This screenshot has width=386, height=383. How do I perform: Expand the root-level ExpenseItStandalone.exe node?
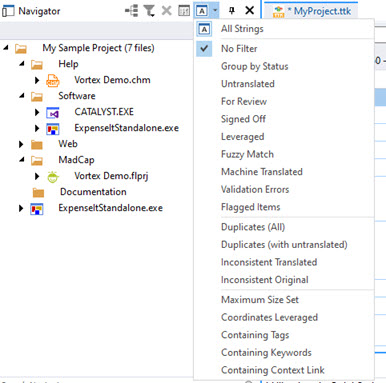[x=21, y=208]
